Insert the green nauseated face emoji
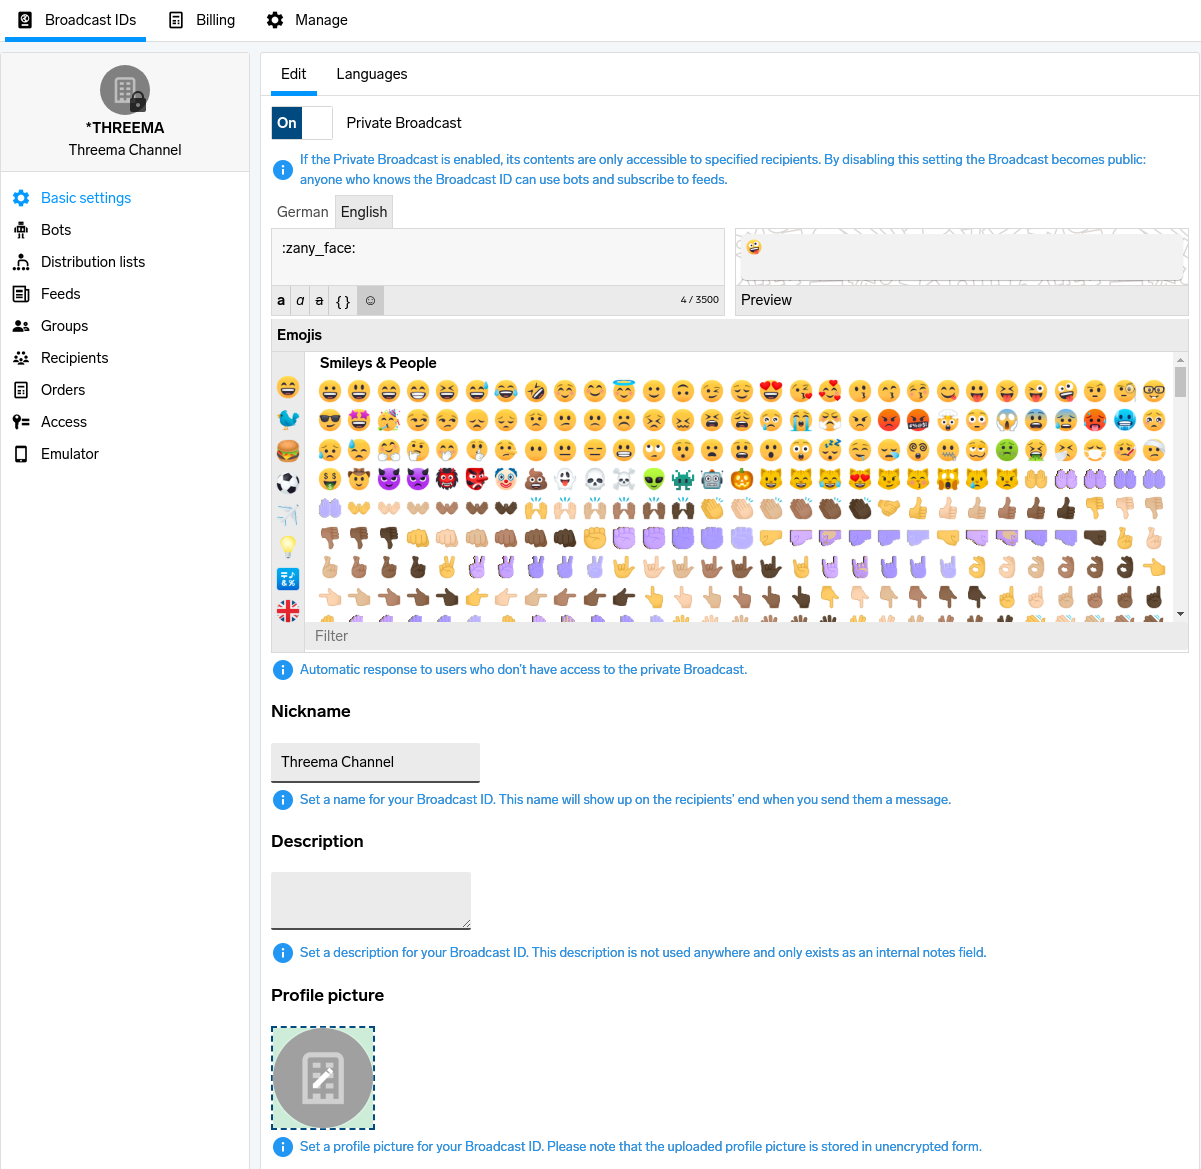The width and height of the screenshot is (1201, 1169). click(1007, 450)
